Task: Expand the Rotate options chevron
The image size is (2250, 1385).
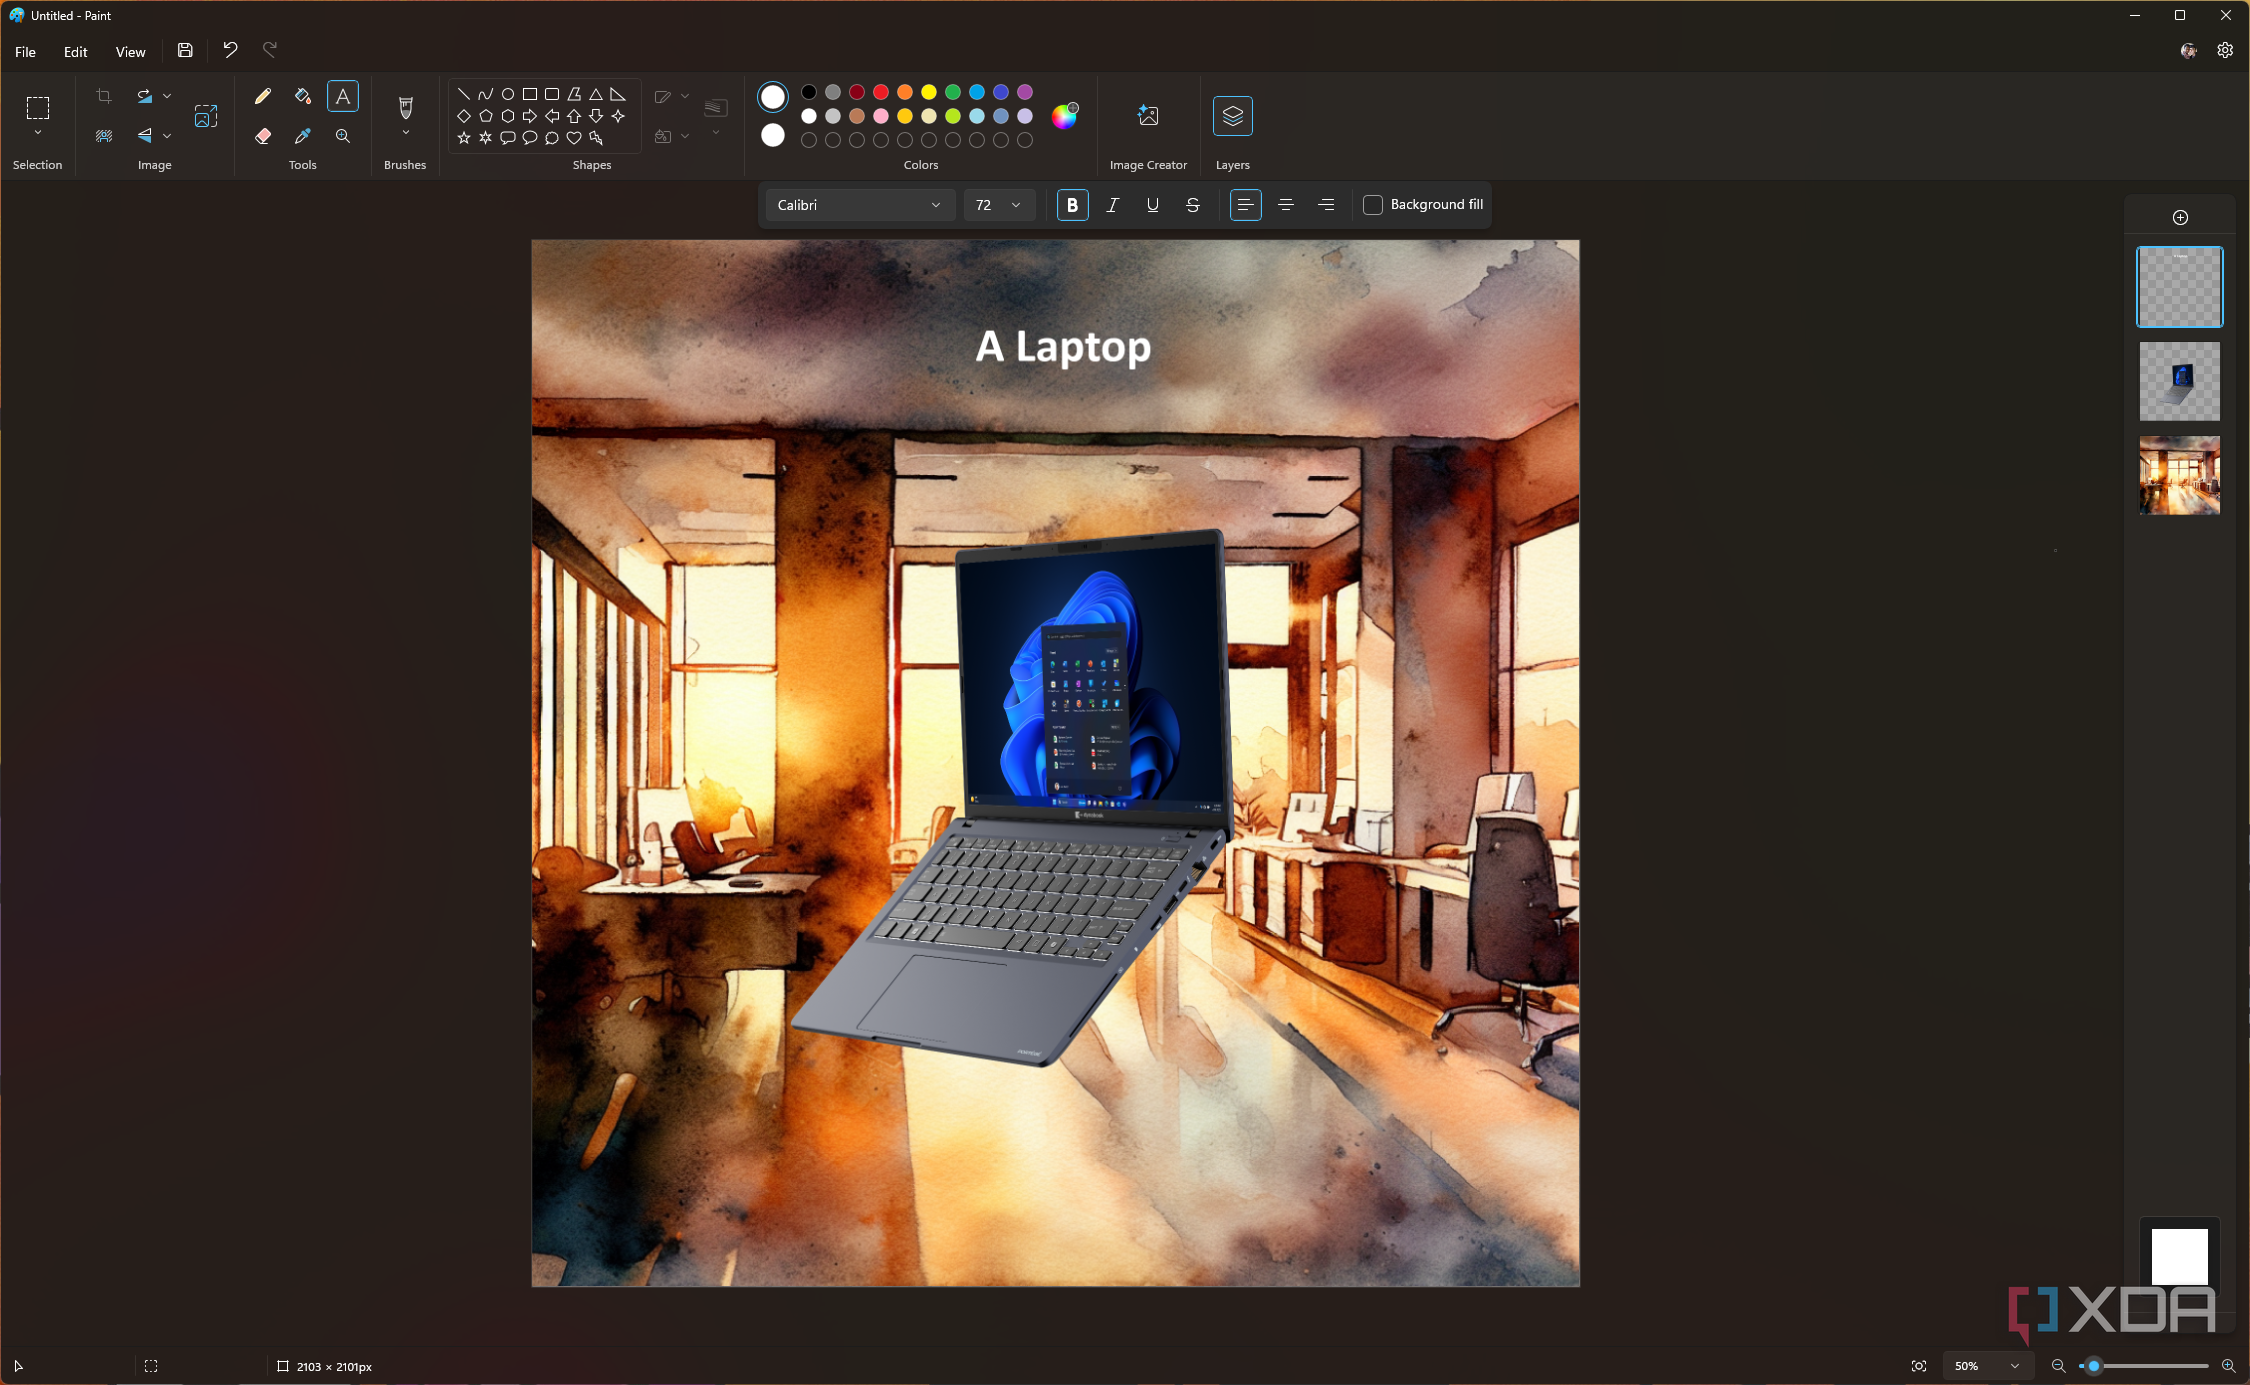Action: 167,96
